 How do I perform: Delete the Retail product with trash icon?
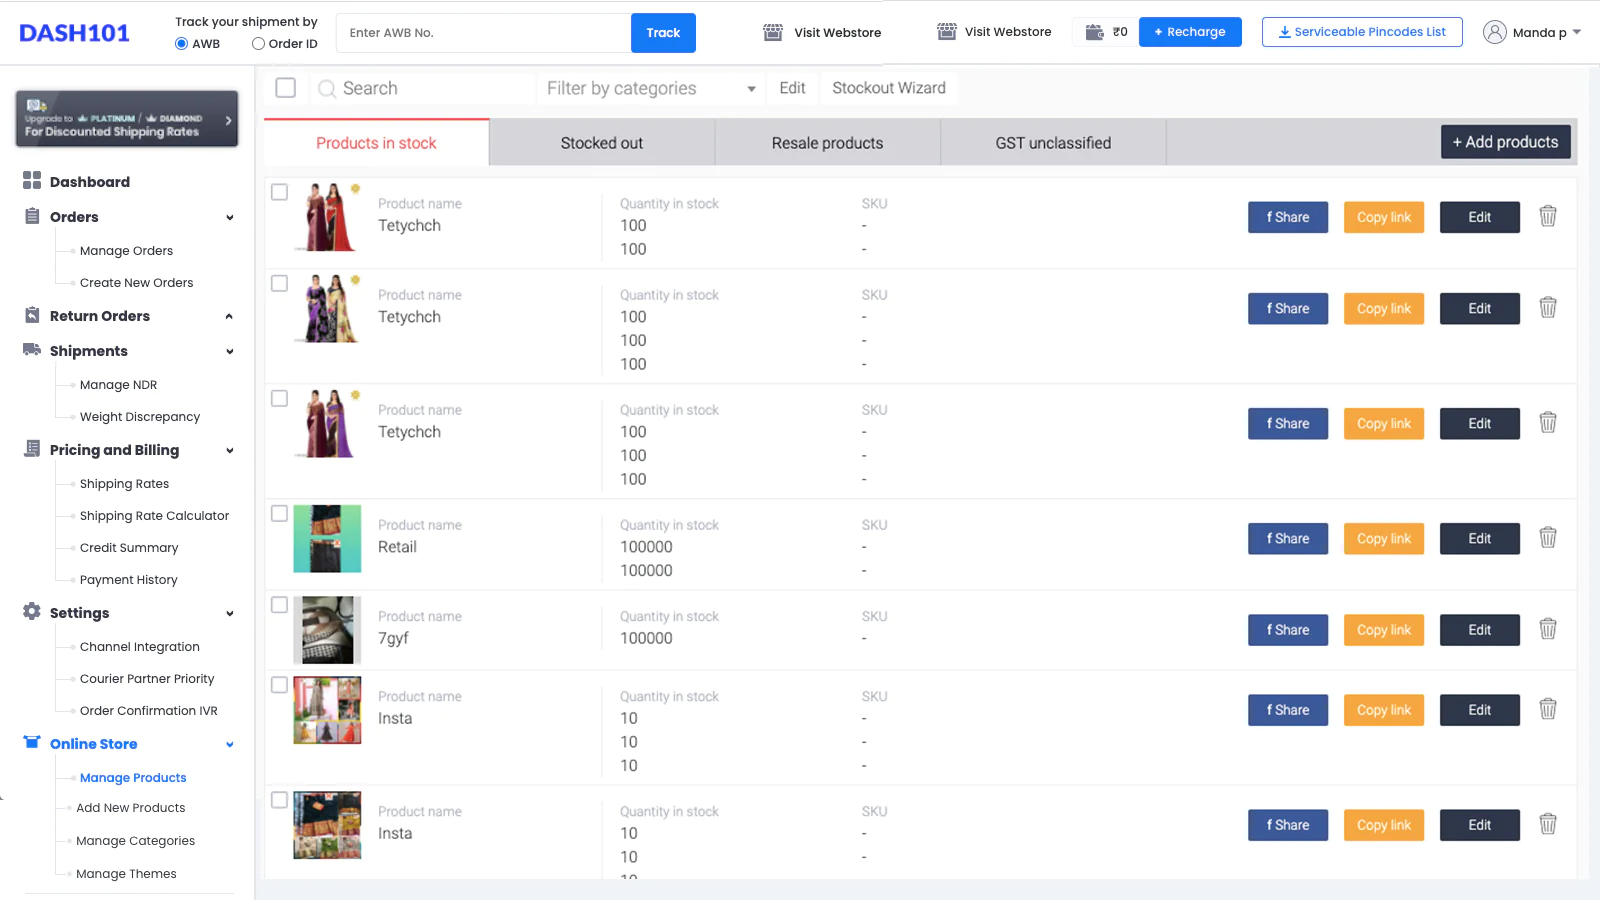(x=1547, y=538)
